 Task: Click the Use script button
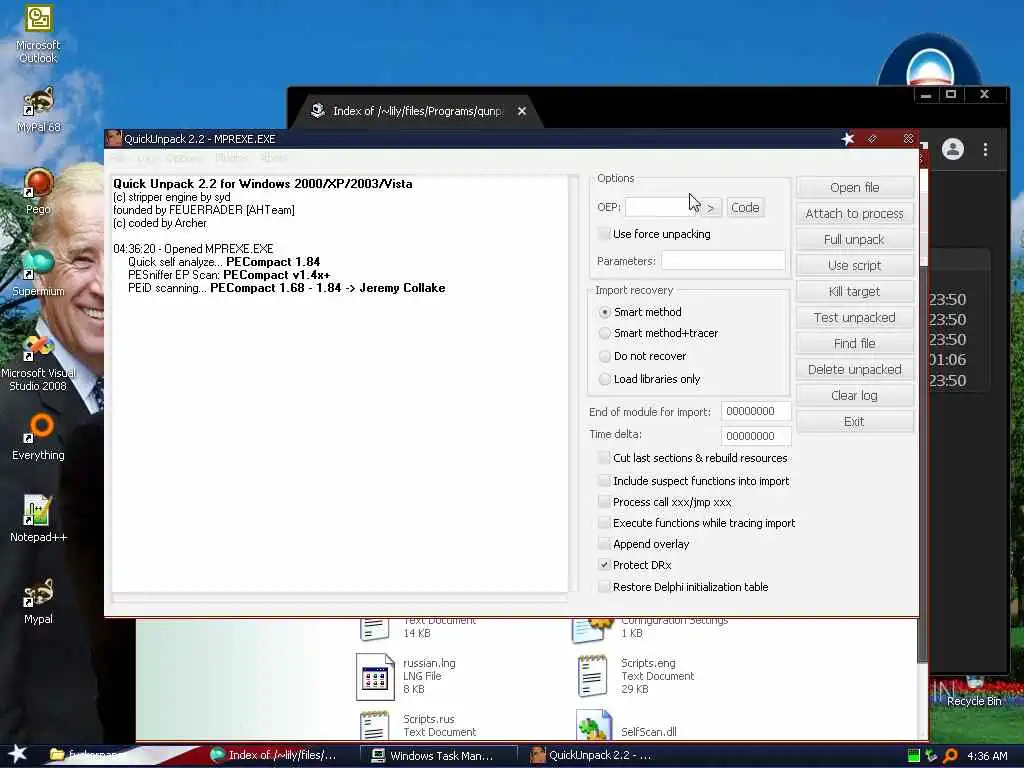pos(854,266)
